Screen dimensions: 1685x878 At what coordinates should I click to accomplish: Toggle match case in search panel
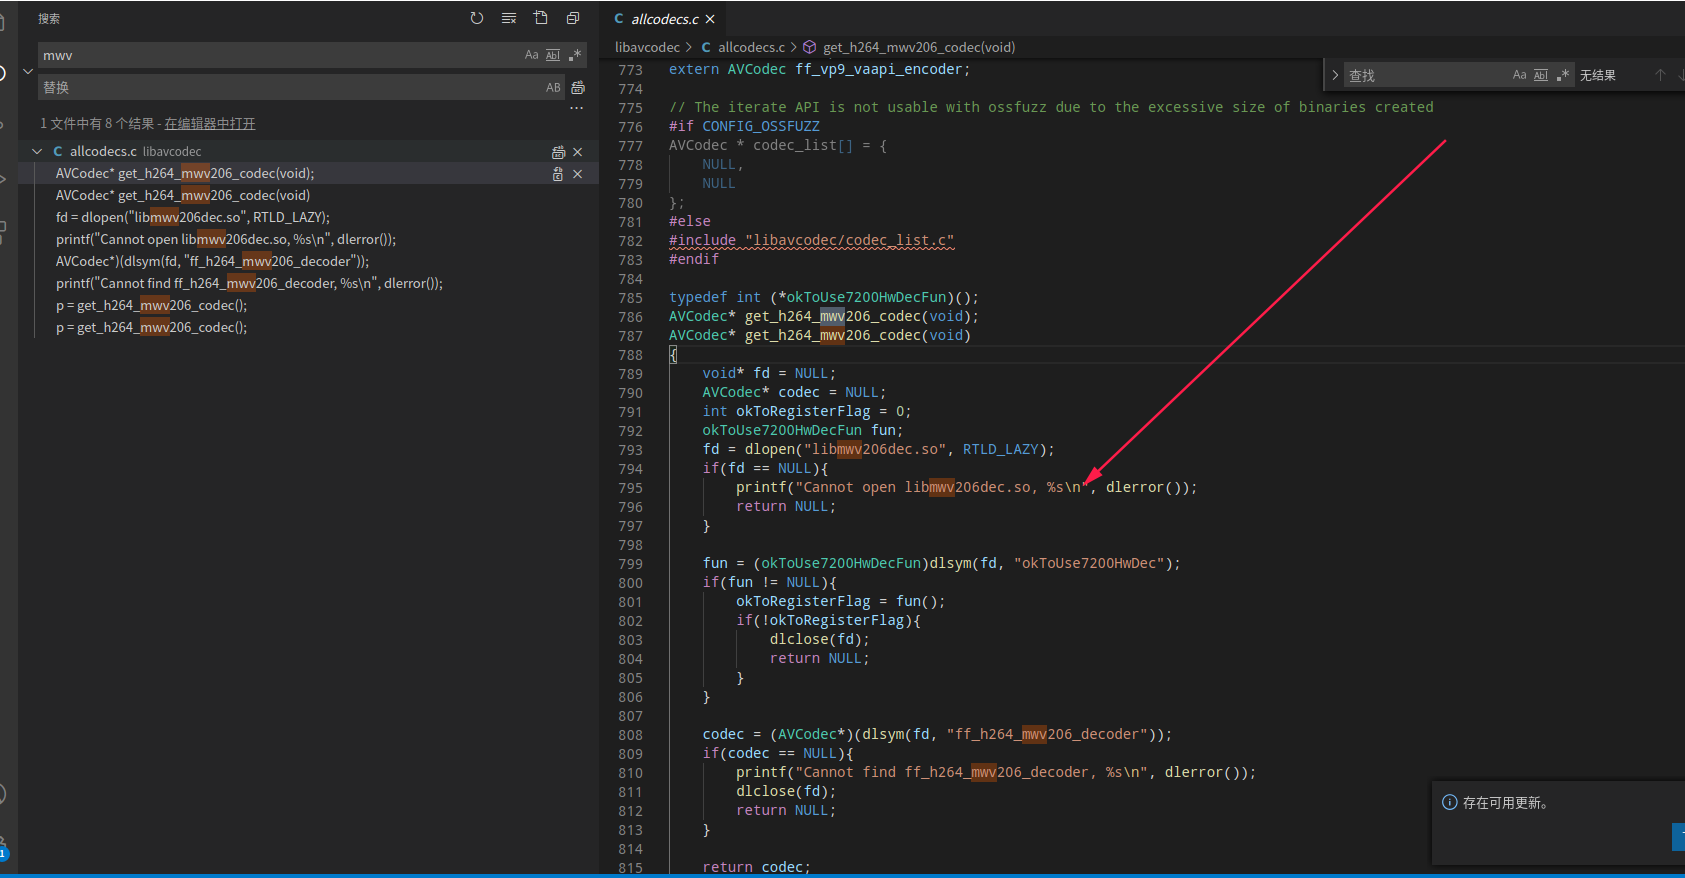[531, 55]
